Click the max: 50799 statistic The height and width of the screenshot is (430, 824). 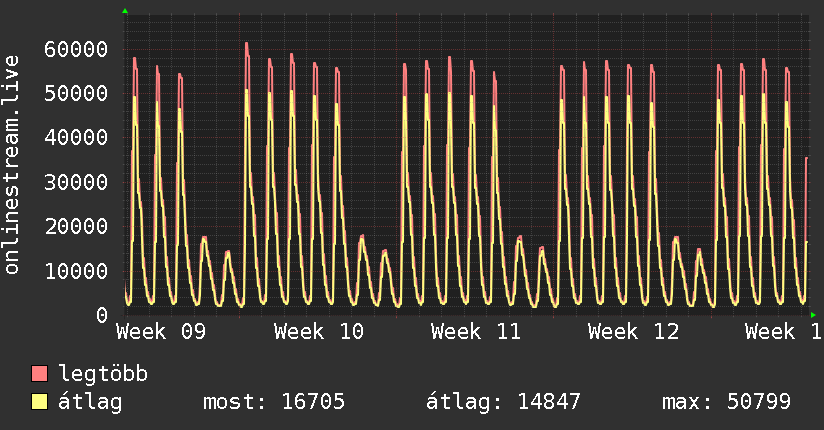726,402
